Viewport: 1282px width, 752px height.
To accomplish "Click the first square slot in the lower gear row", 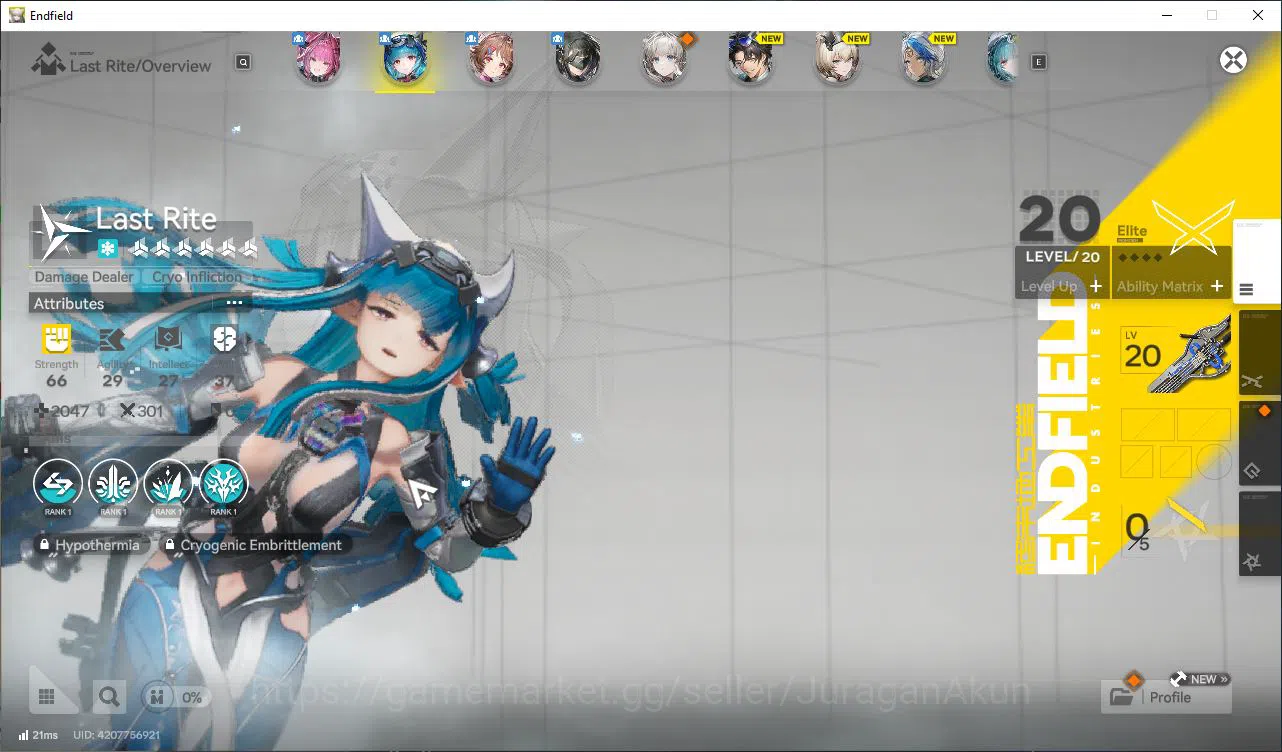I will [x=1137, y=462].
